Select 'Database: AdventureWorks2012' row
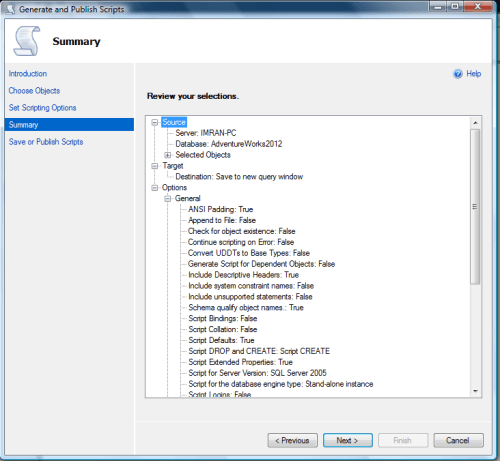This screenshot has height=461, width=500. (x=229, y=144)
